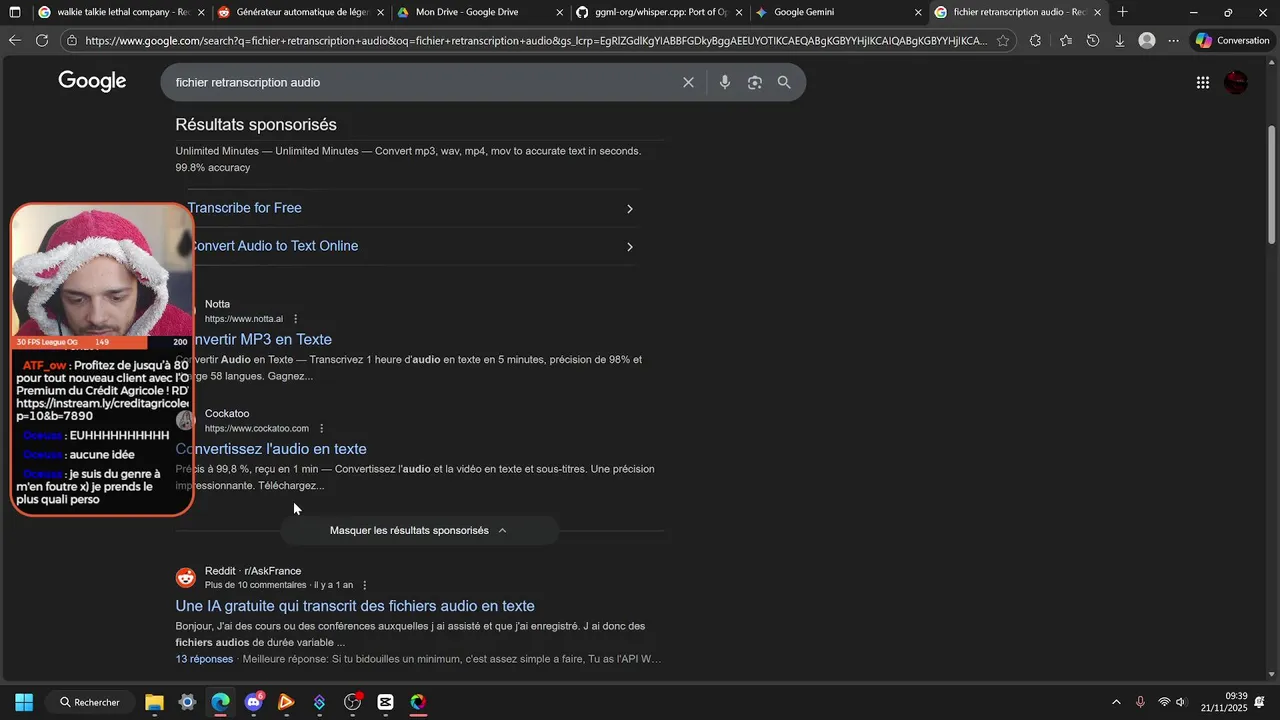Close the Google Gemini tab

918,13
